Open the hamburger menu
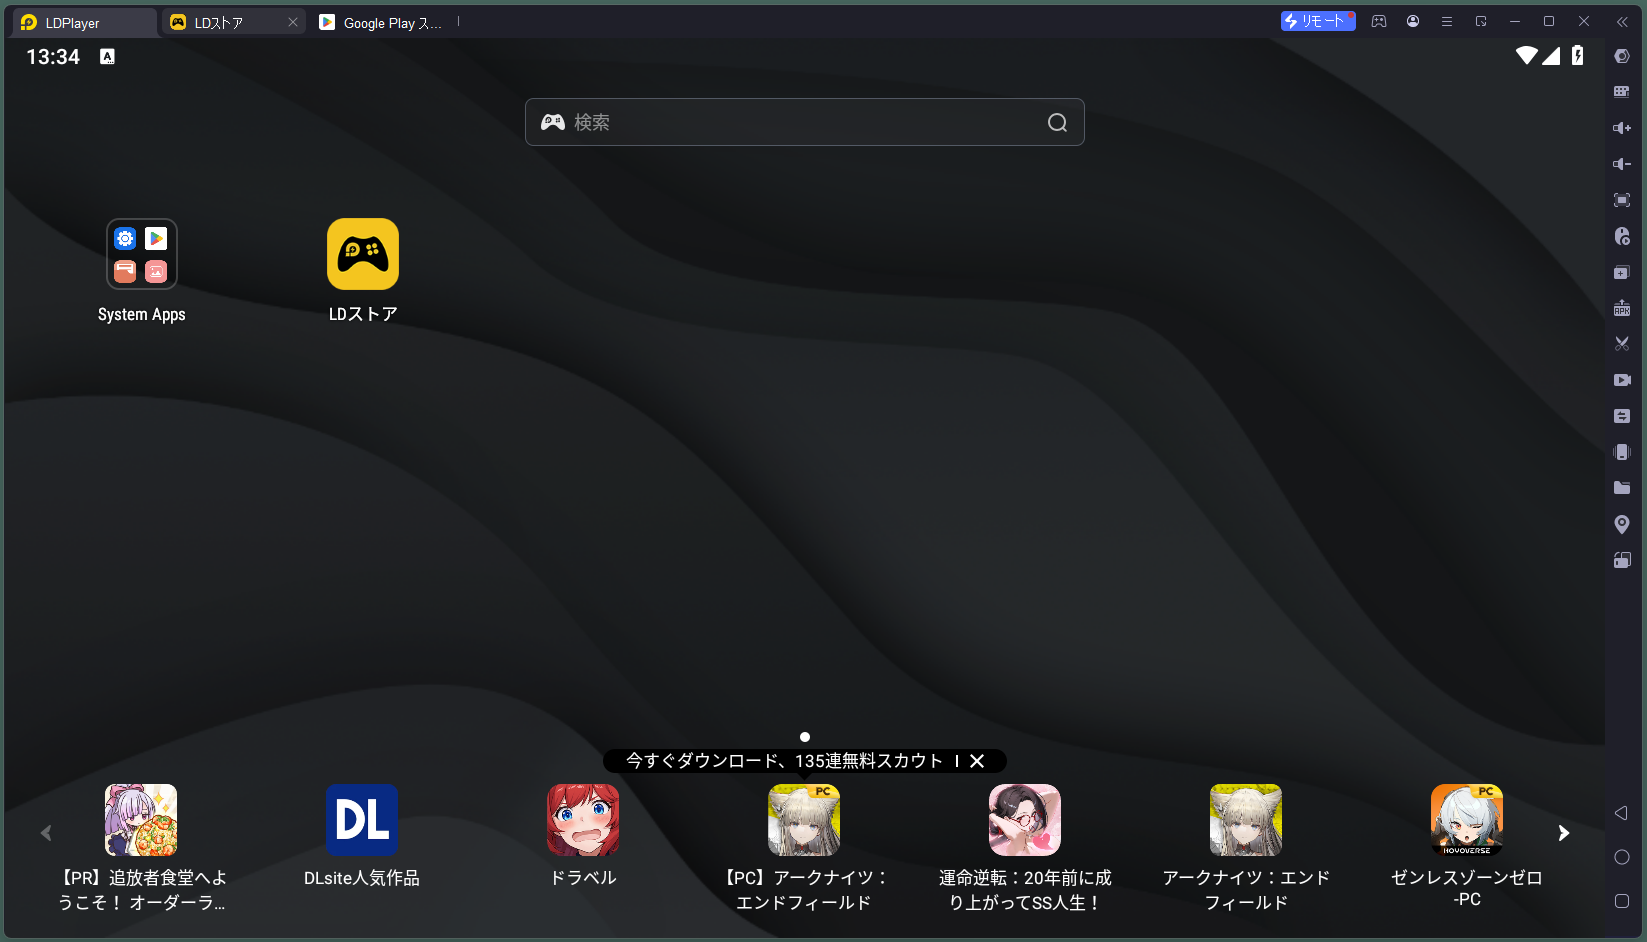The height and width of the screenshot is (942, 1647). point(1447,21)
